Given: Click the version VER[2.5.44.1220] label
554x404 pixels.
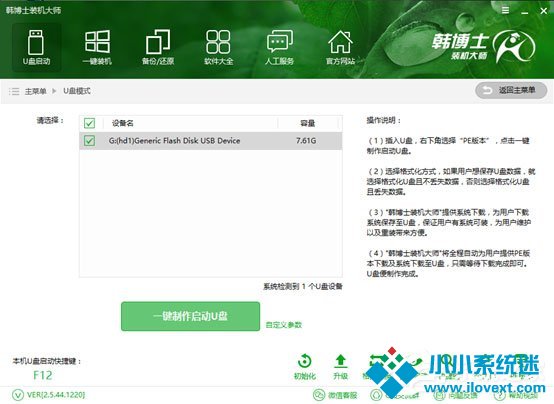Looking at the screenshot, I should click(x=56, y=394).
